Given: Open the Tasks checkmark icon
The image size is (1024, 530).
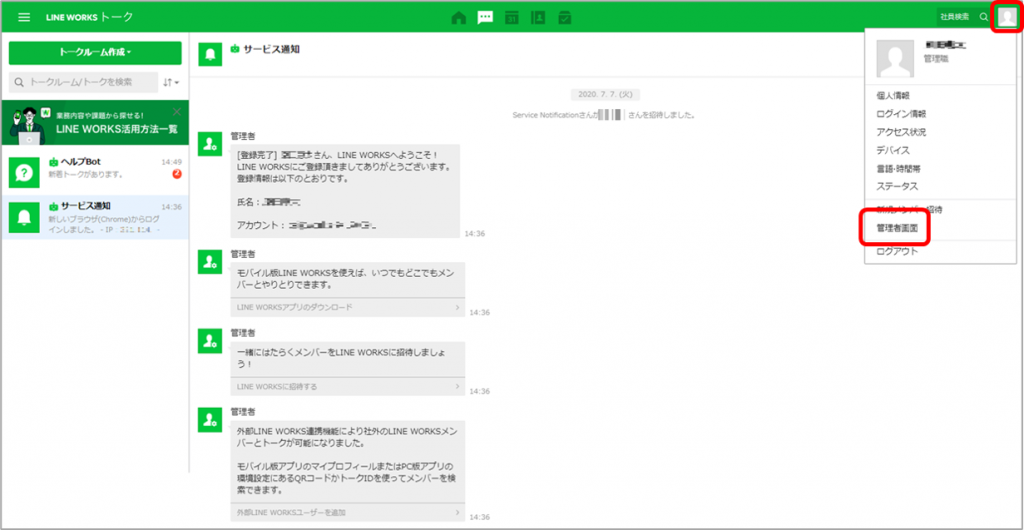Looking at the screenshot, I should [x=565, y=18].
